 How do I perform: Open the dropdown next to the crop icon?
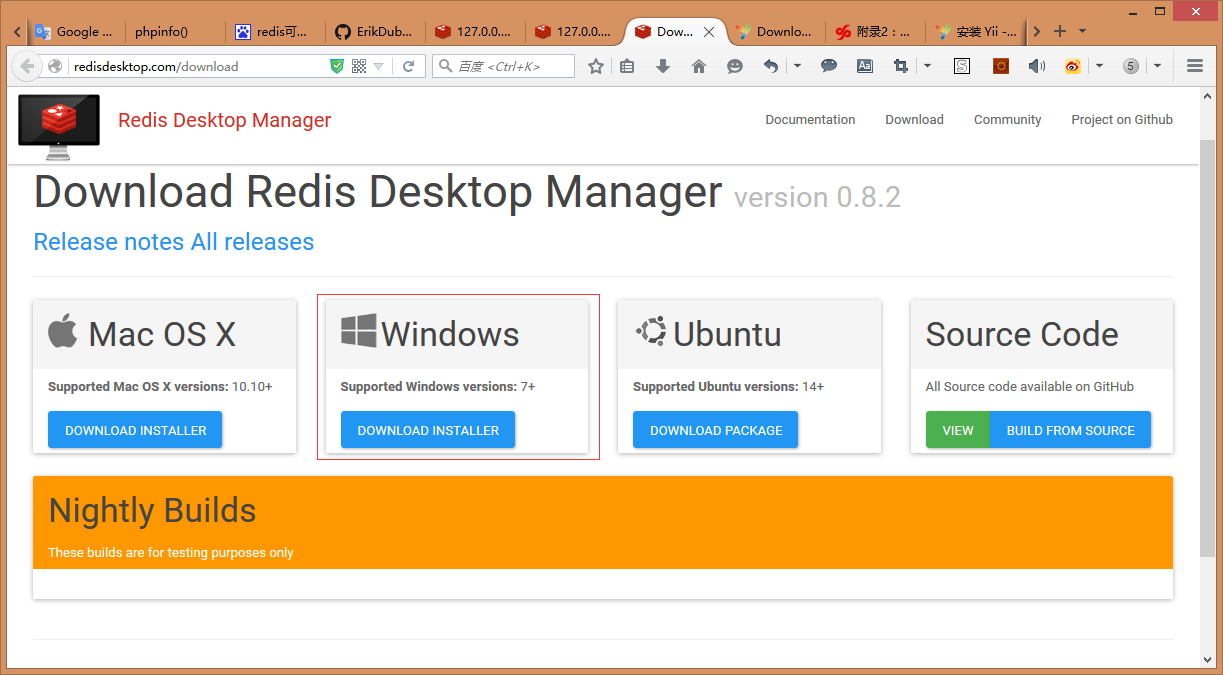coord(927,66)
